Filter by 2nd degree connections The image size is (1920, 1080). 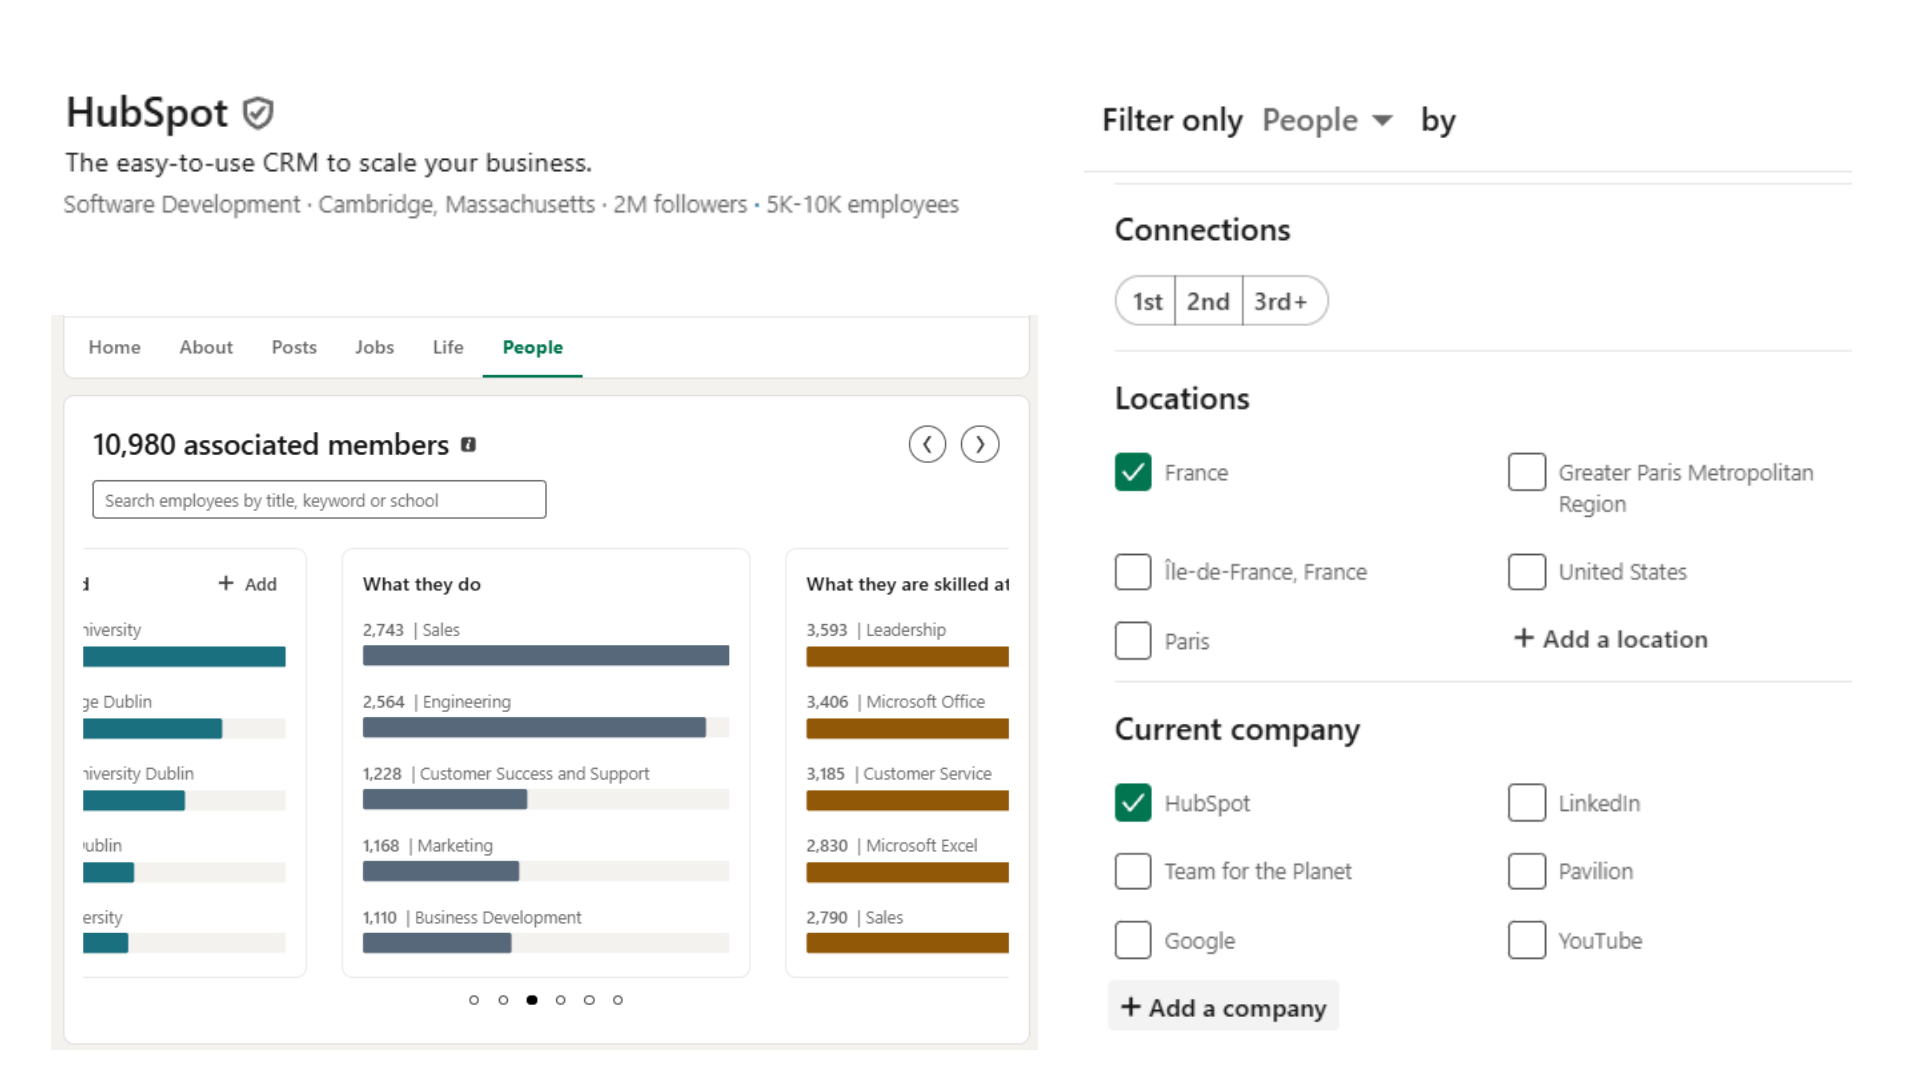coord(1208,301)
